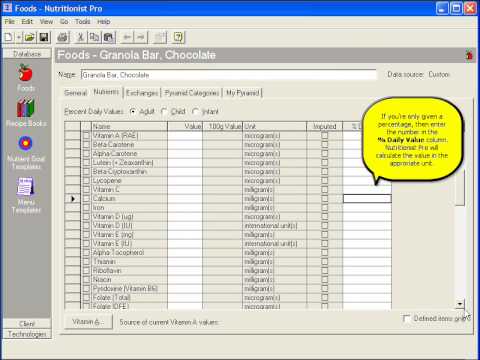
Task: Select the Infant radio button
Action: [196, 112]
